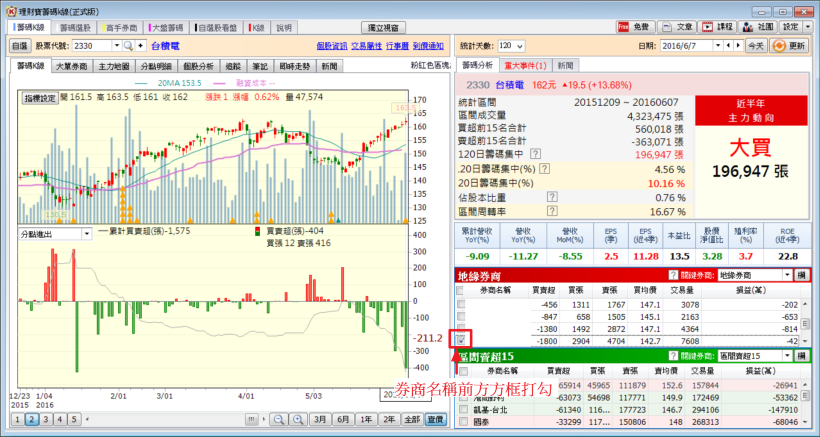Click the 指標設定 indicator settings button
Image resolution: width=820 pixels, height=437 pixels.
pyautogui.click(x=40, y=98)
